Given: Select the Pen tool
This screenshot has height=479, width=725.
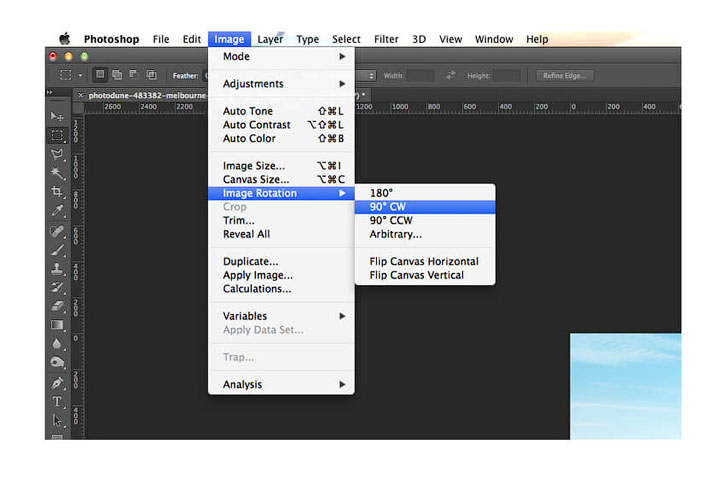Looking at the screenshot, I should (57, 383).
